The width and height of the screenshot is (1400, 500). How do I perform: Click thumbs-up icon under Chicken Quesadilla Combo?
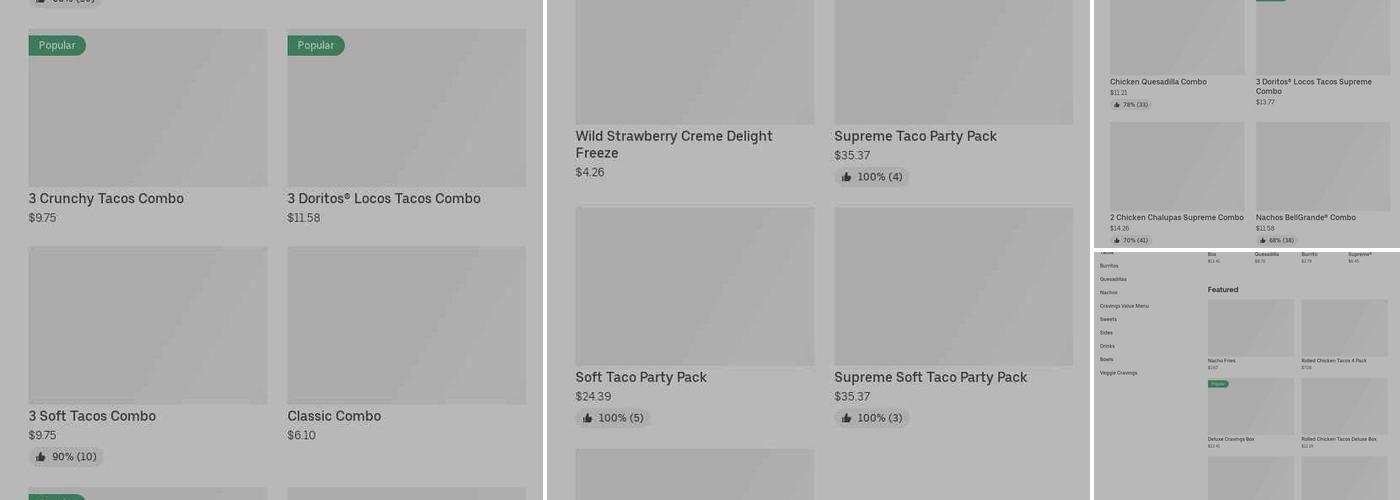(1117, 105)
